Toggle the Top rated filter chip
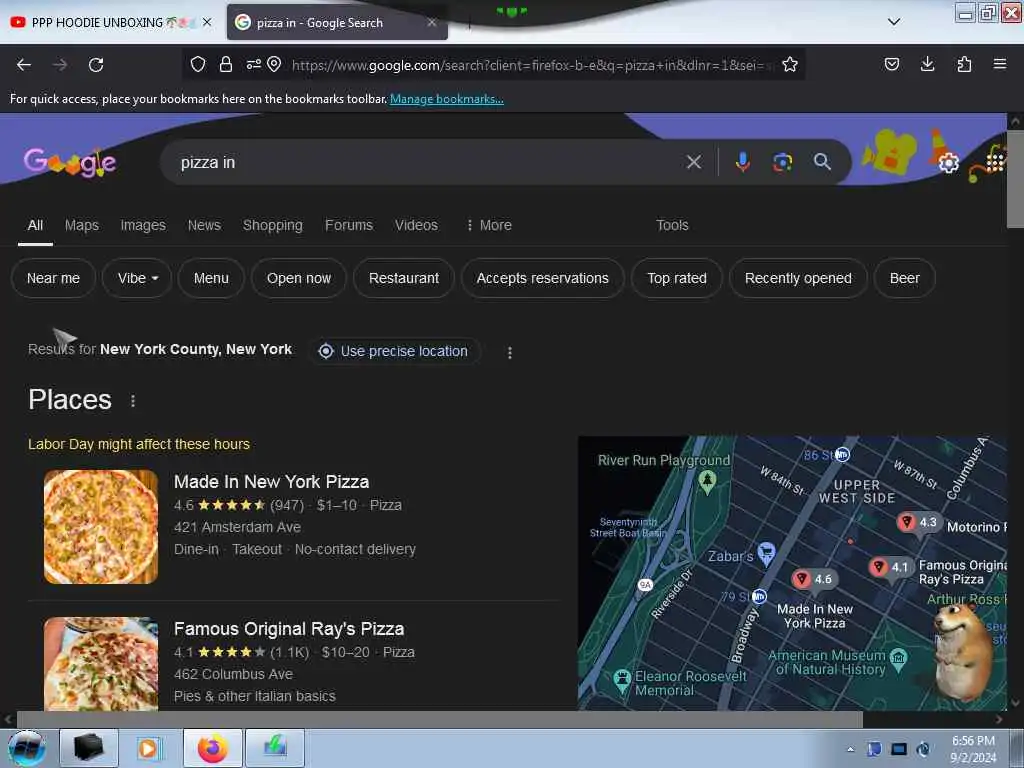The height and width of the screenshot is (768, 1024). (x=677, y=278)
